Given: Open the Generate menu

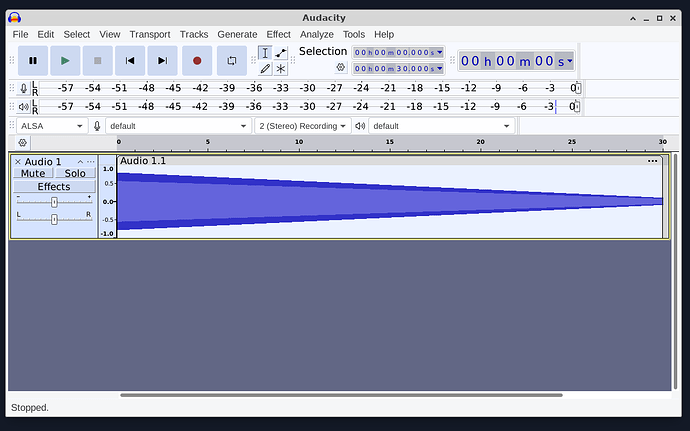Looking at the screenshot, I should click(x=237, y=34).
